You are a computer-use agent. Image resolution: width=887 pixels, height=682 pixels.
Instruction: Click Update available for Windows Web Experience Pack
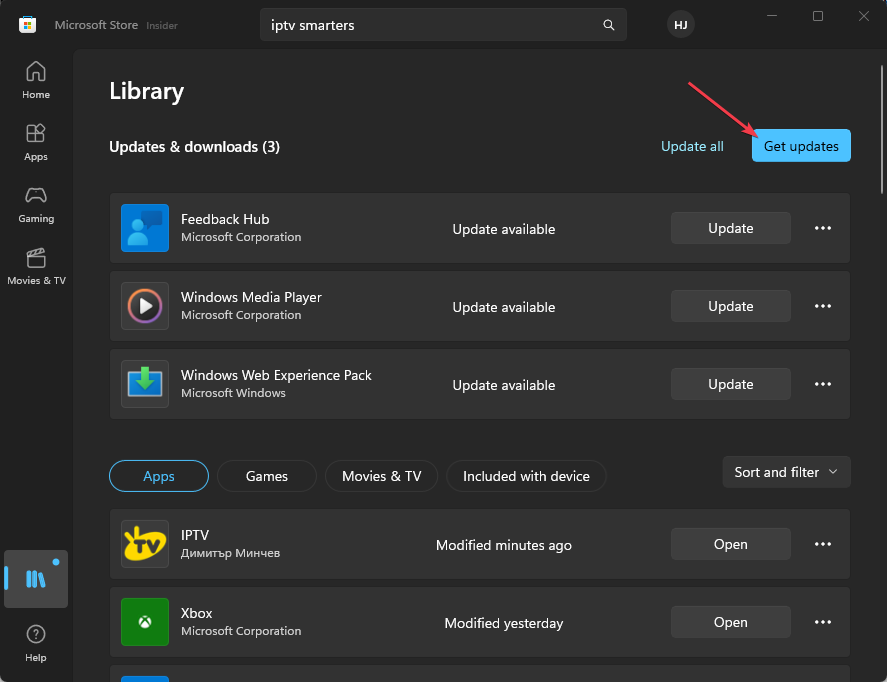point(503,385)
